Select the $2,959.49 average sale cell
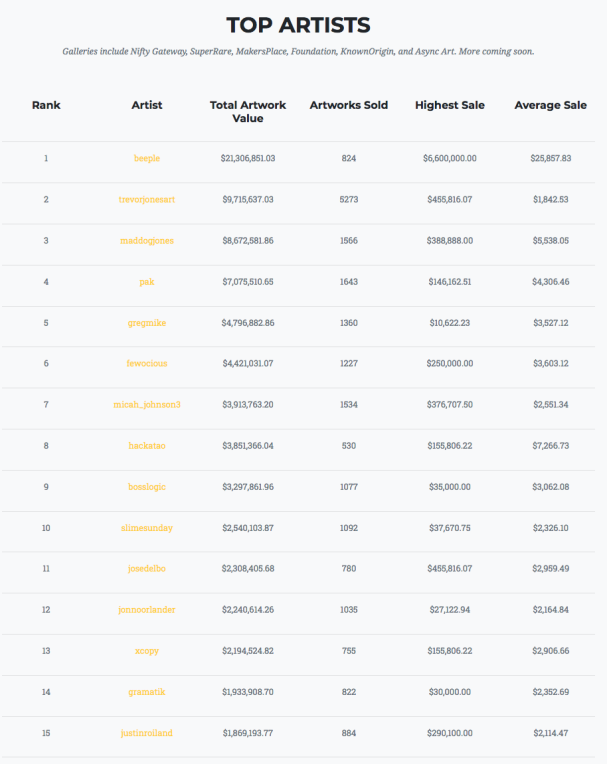 550,568
